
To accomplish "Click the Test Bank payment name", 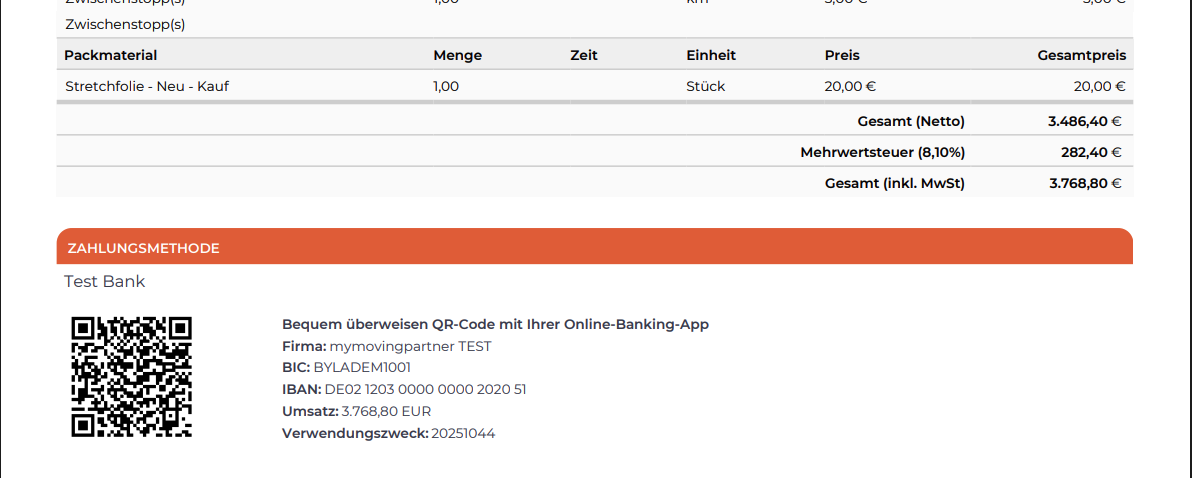I will tap(104, 281).
